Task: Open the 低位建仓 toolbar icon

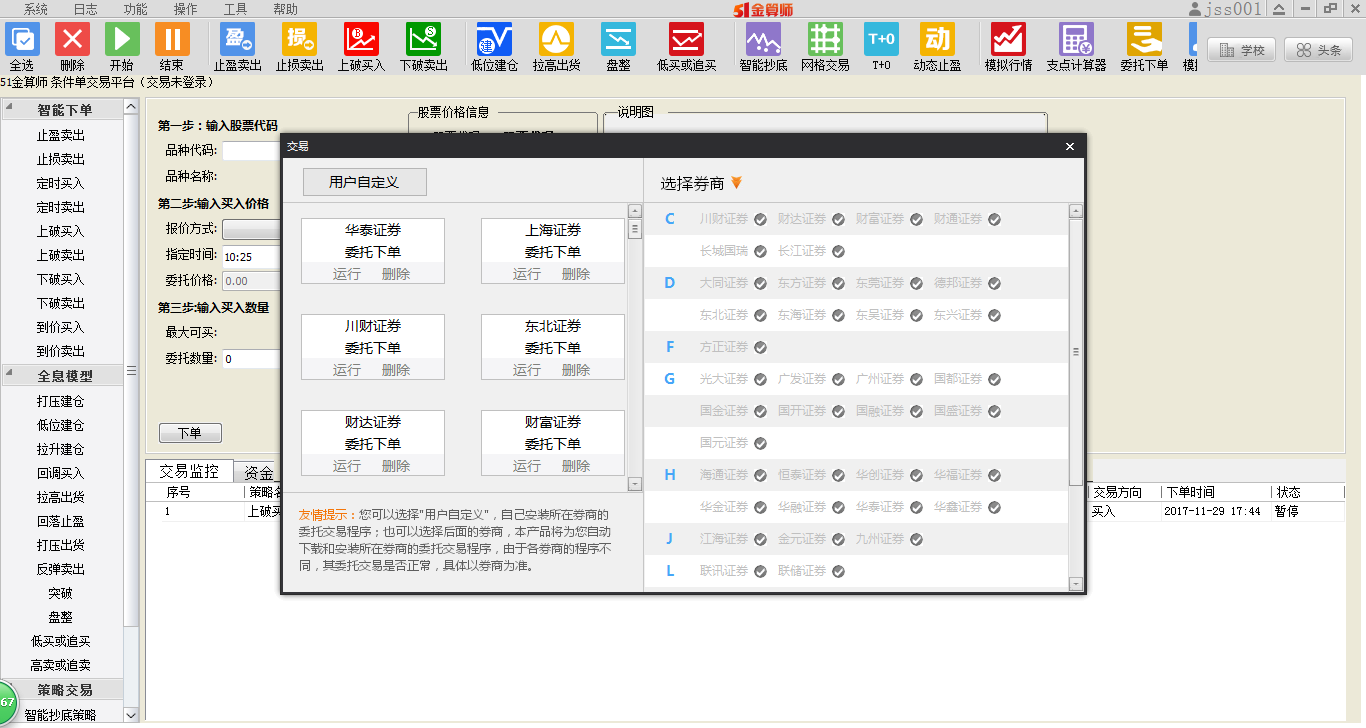Action: pyautogui.click(x=494, y=40)
